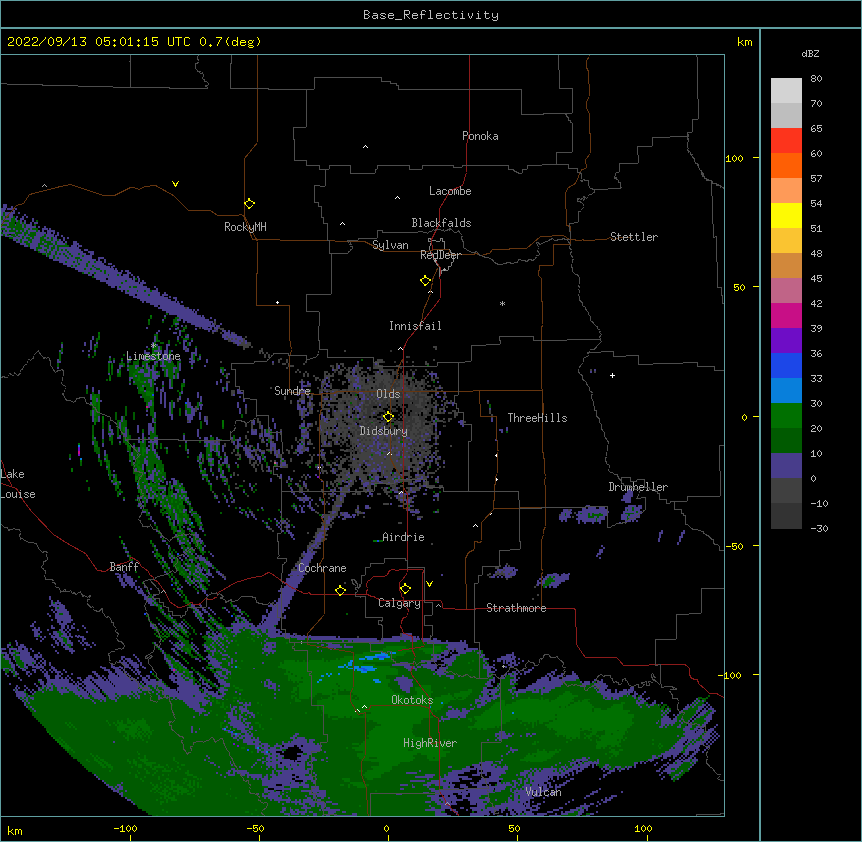Viewport: 862px width, 842px height.
Task: Select the bright green swatch between 30 and 20
Action: pos(786,416)
